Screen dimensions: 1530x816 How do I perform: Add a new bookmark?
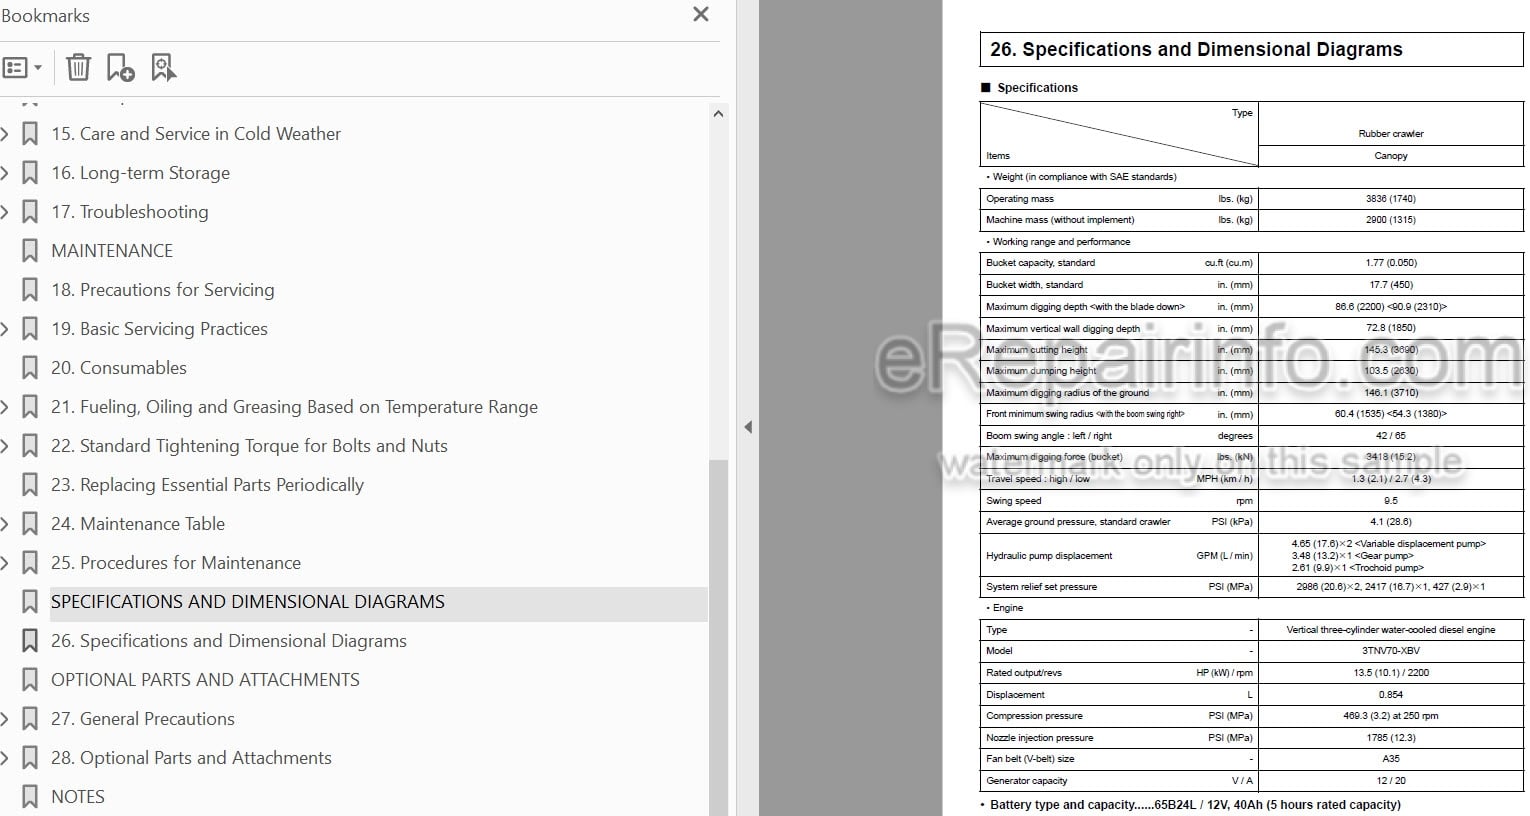120,68
